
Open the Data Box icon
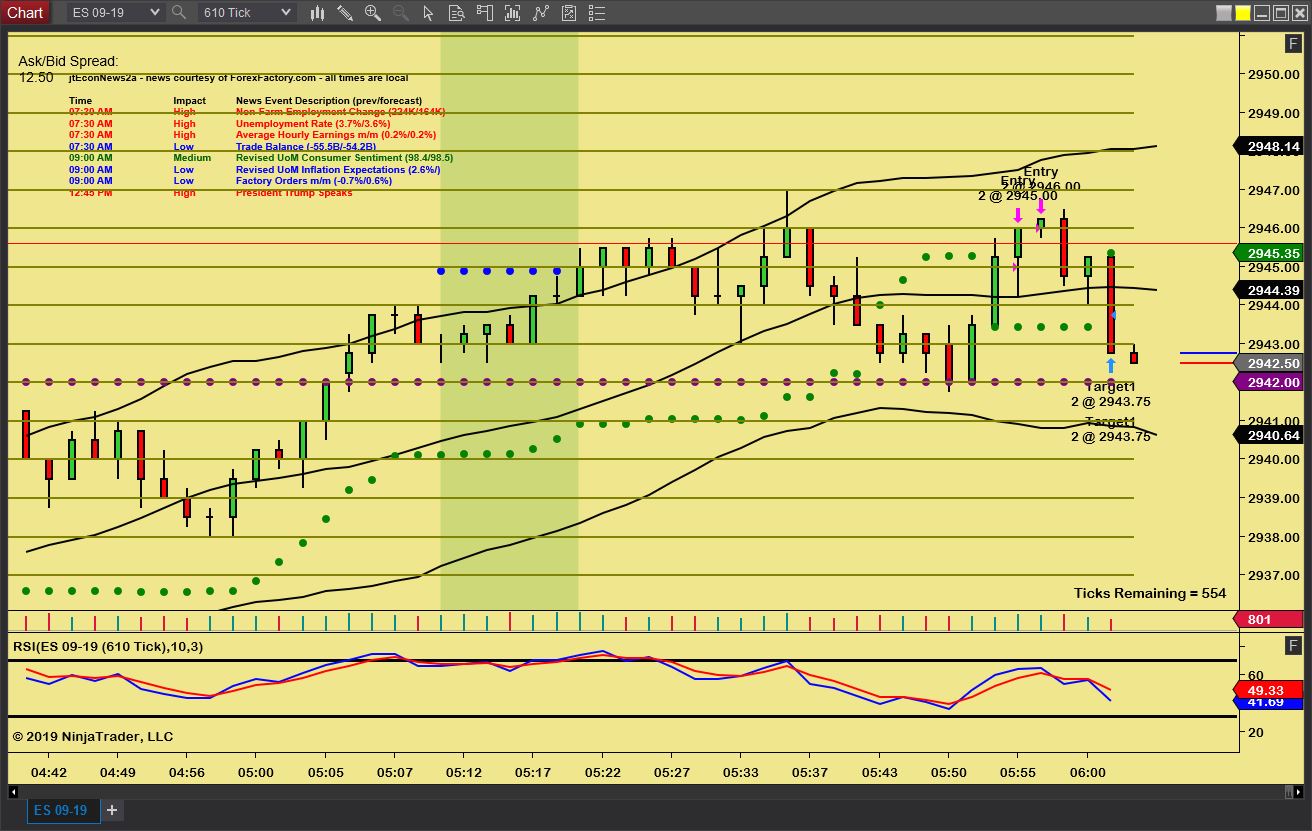(x=456, y=13)
